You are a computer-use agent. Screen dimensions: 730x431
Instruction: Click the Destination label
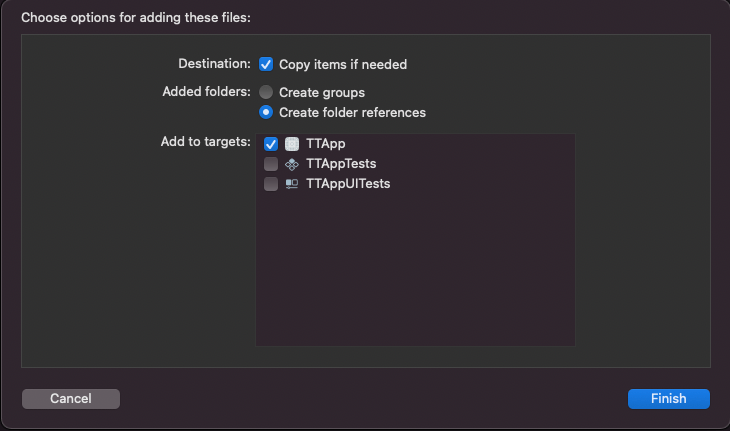214,64
